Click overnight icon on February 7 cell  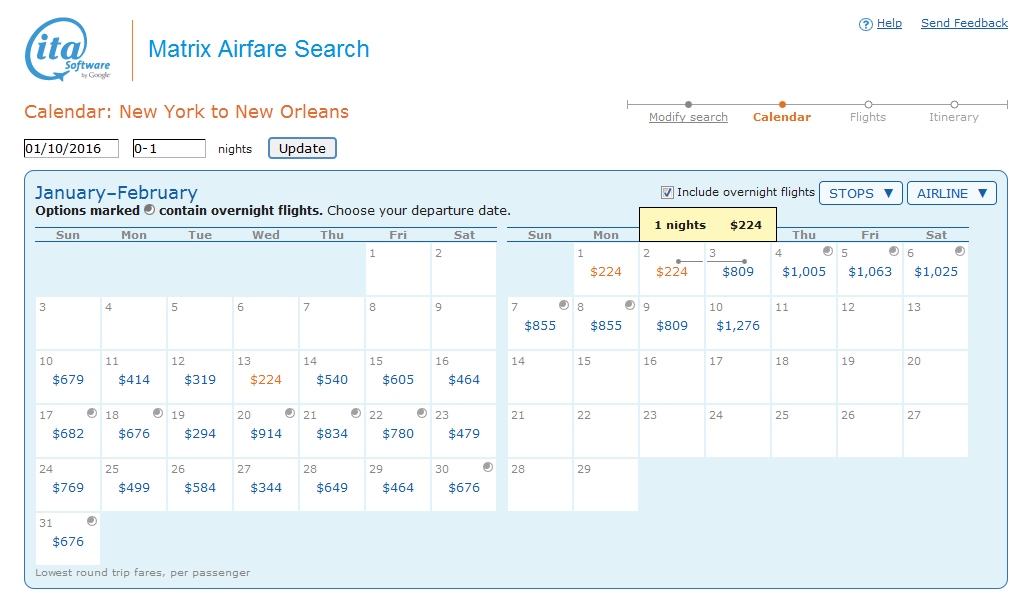pyautogui.click(x=563, y=305)
